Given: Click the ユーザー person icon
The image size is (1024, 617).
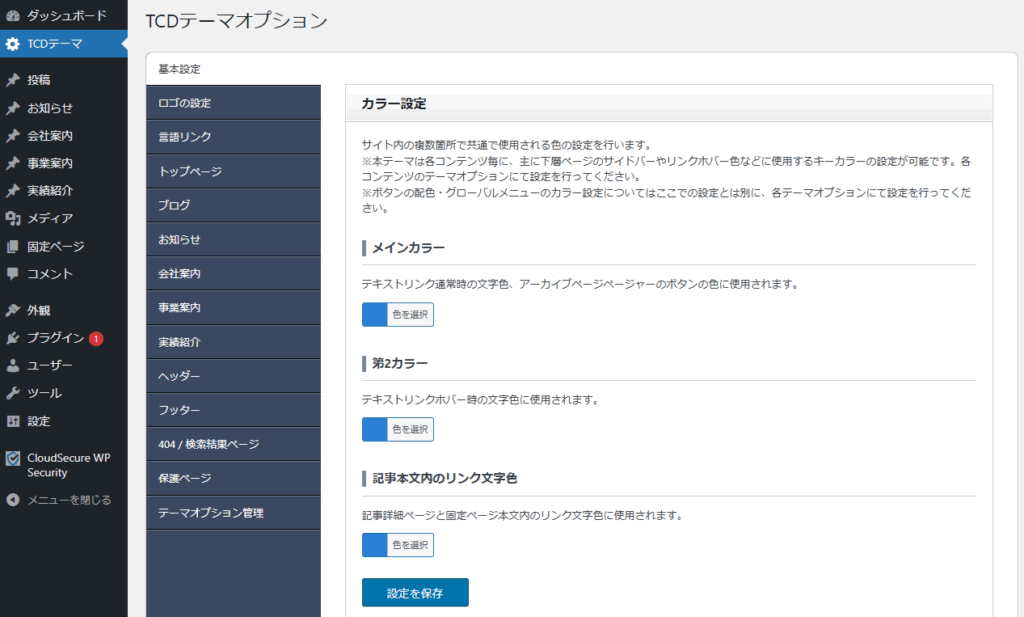Looking at the screenshot, I should tap(13, 366).
